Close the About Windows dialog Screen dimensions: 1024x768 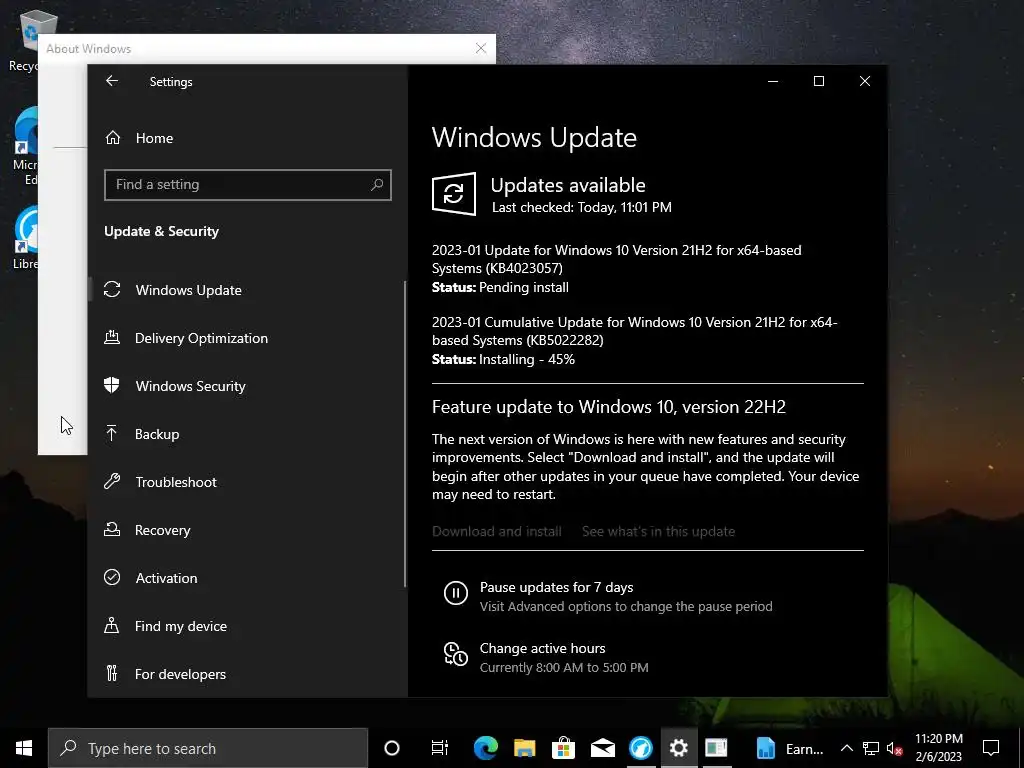pyautogui.click(x=481, y=48)
